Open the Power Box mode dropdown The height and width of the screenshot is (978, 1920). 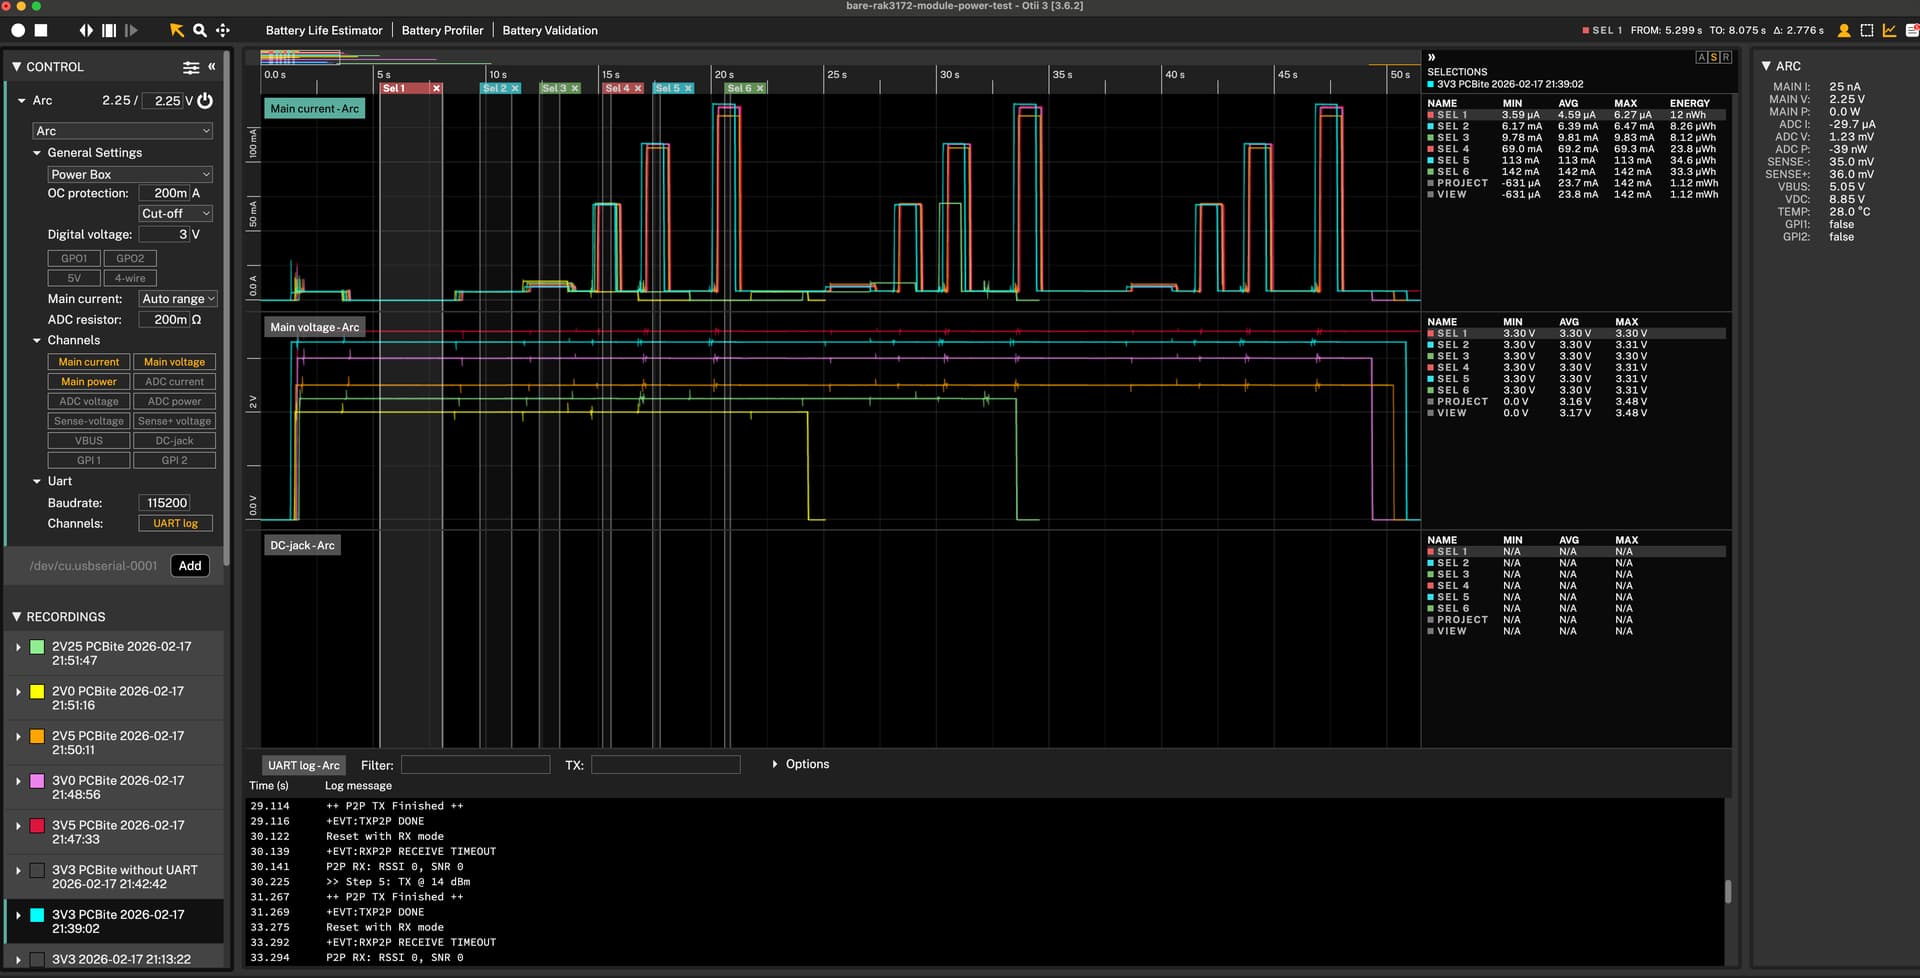click(x=130, y=174)
